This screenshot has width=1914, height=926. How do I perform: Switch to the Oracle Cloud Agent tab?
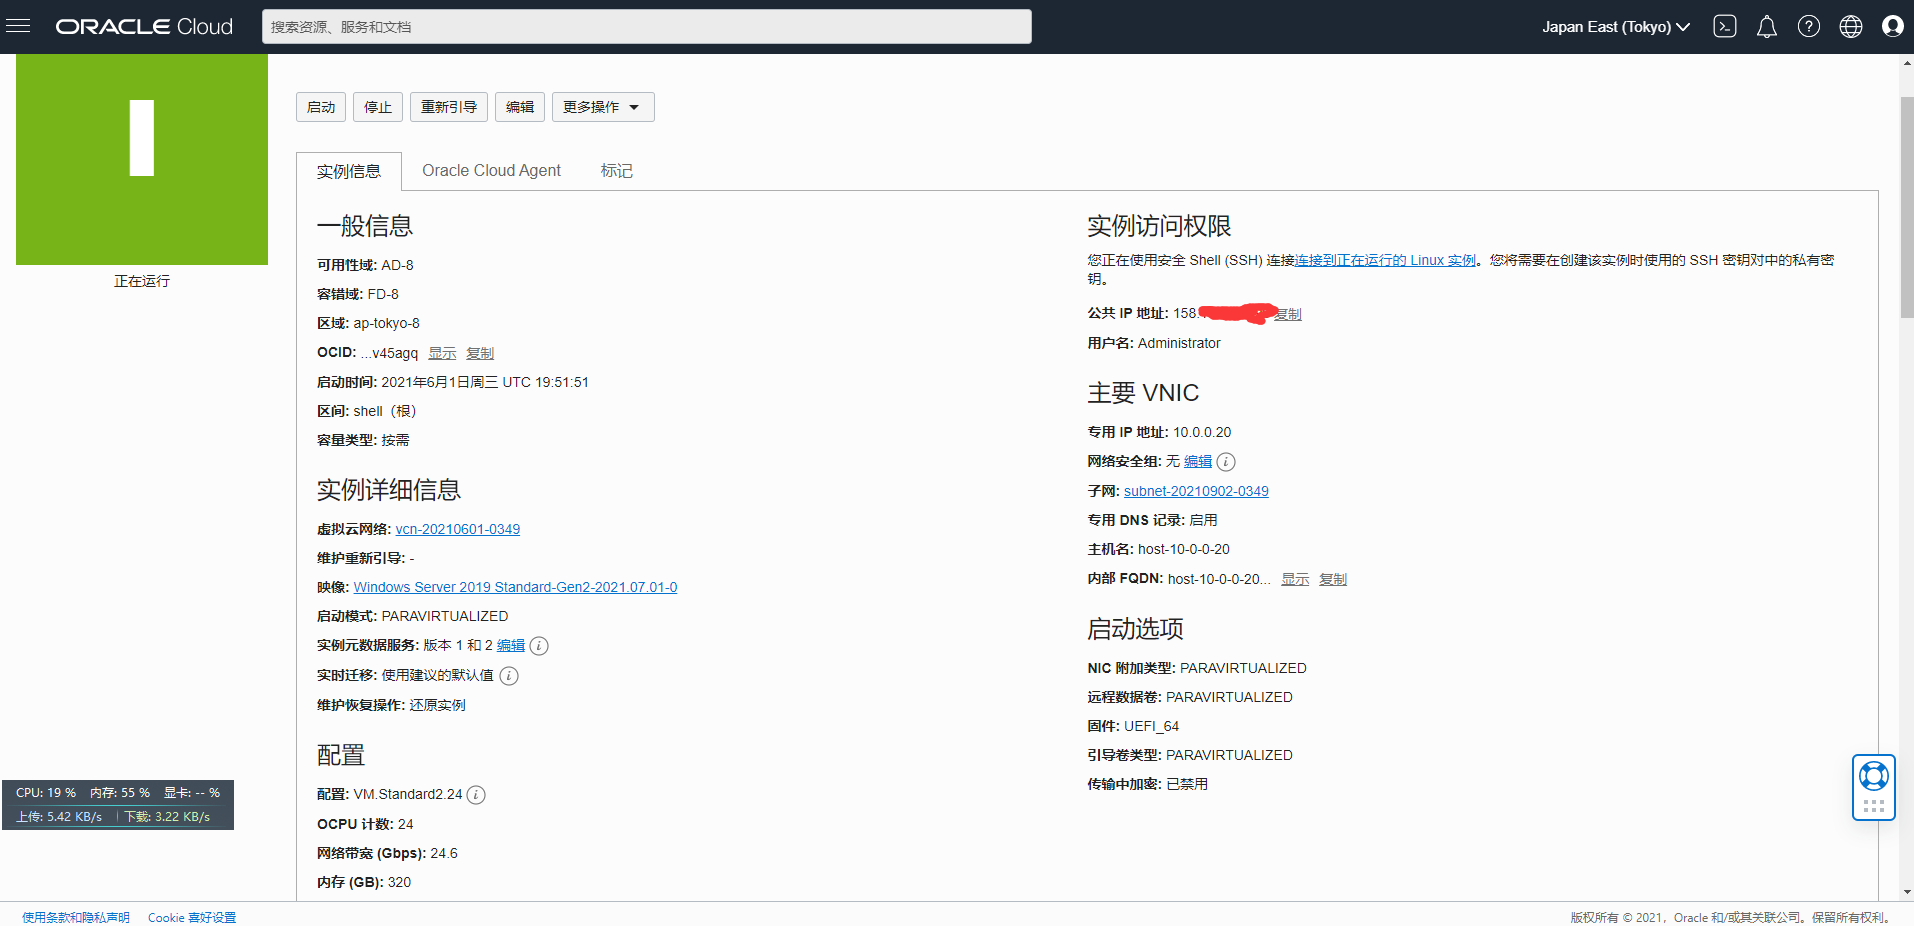491,171
